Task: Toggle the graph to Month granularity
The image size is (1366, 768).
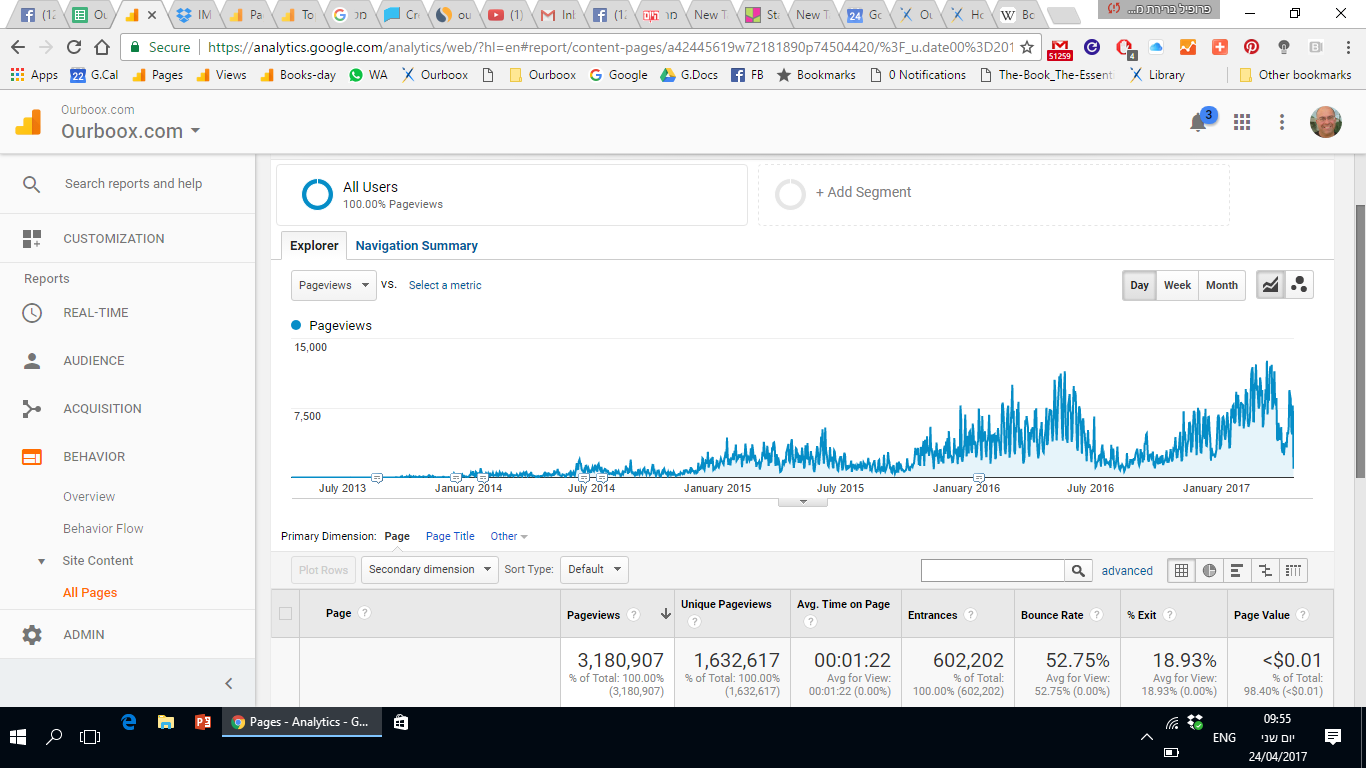Action: [1221, 285]
